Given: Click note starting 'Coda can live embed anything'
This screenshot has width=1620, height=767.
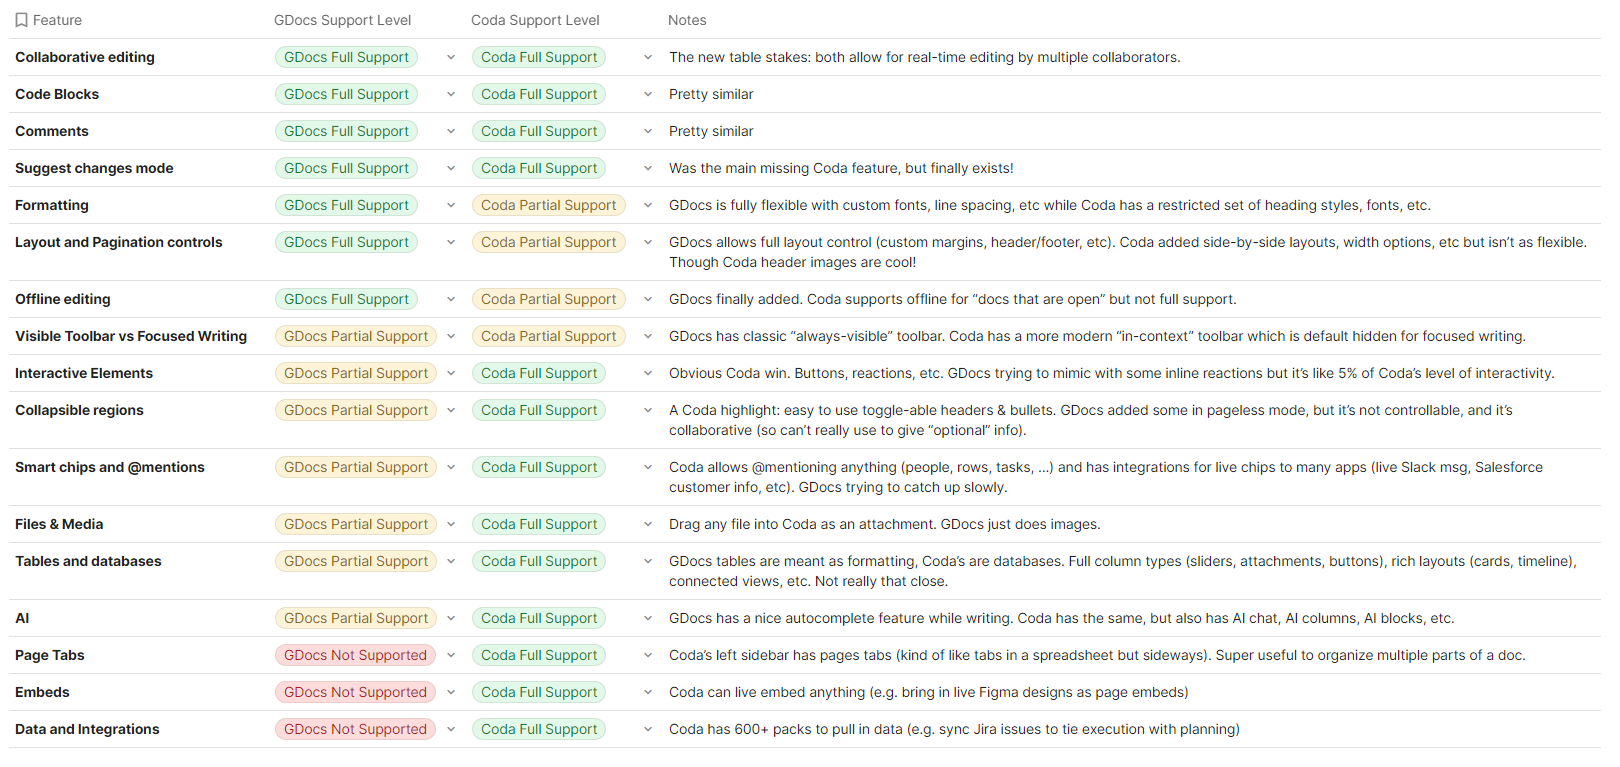Looking at the screenshot, I should click(x=928, y=692).
